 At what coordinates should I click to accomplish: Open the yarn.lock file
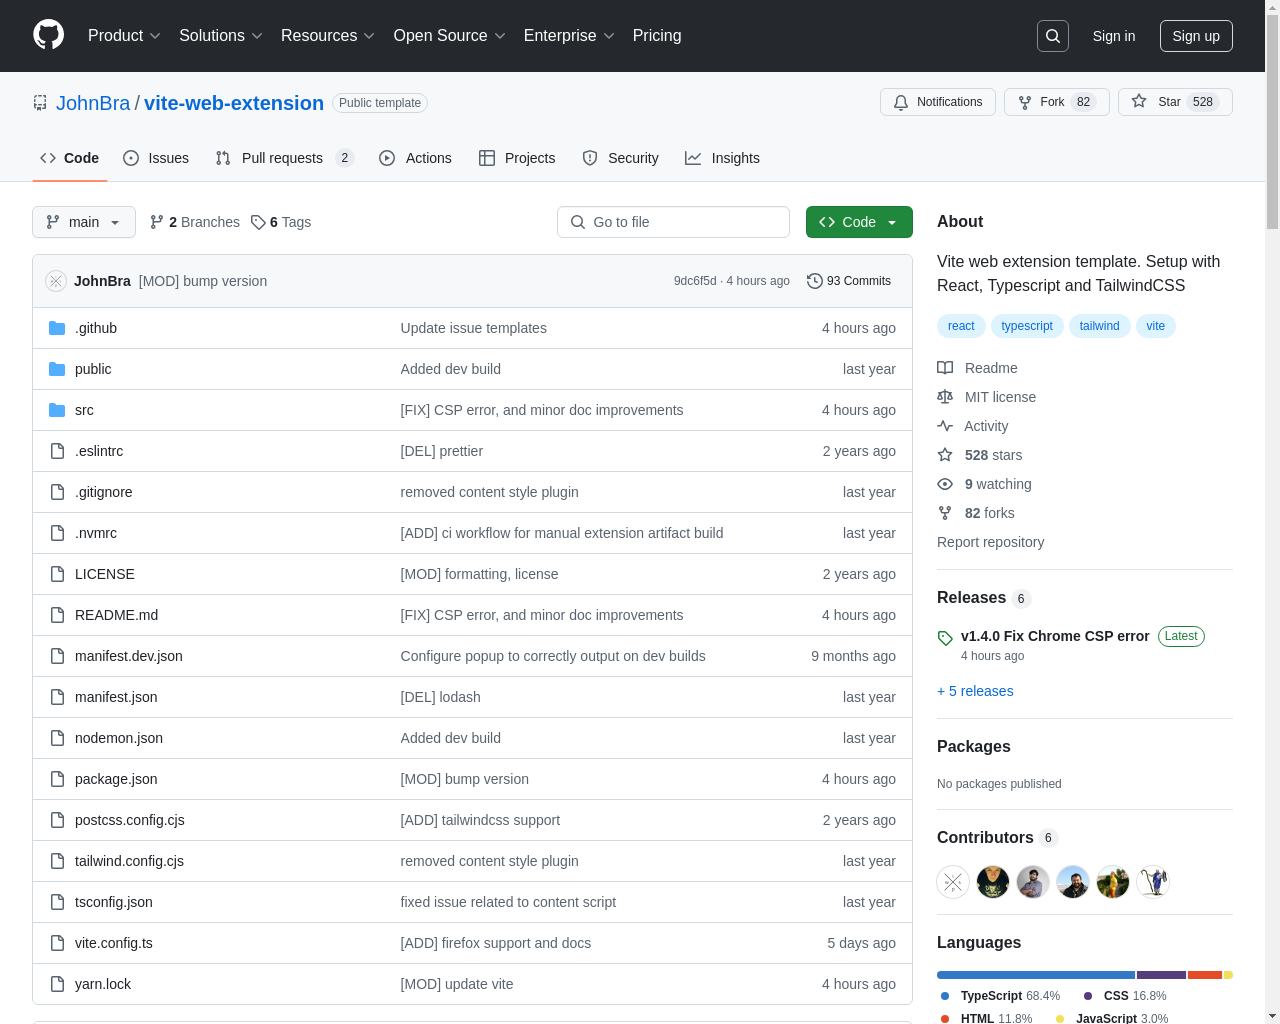(103, 984)
